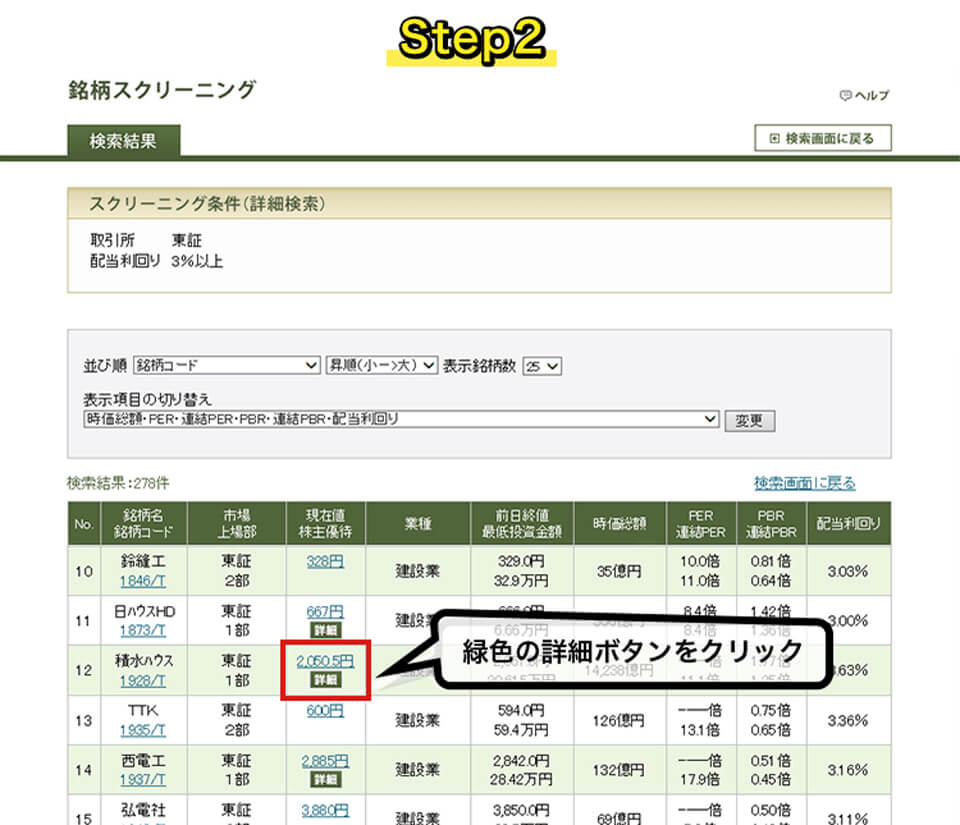Click the 前日終値 最低投資金額 column header

pyautogui.click(x=522, y=523)
